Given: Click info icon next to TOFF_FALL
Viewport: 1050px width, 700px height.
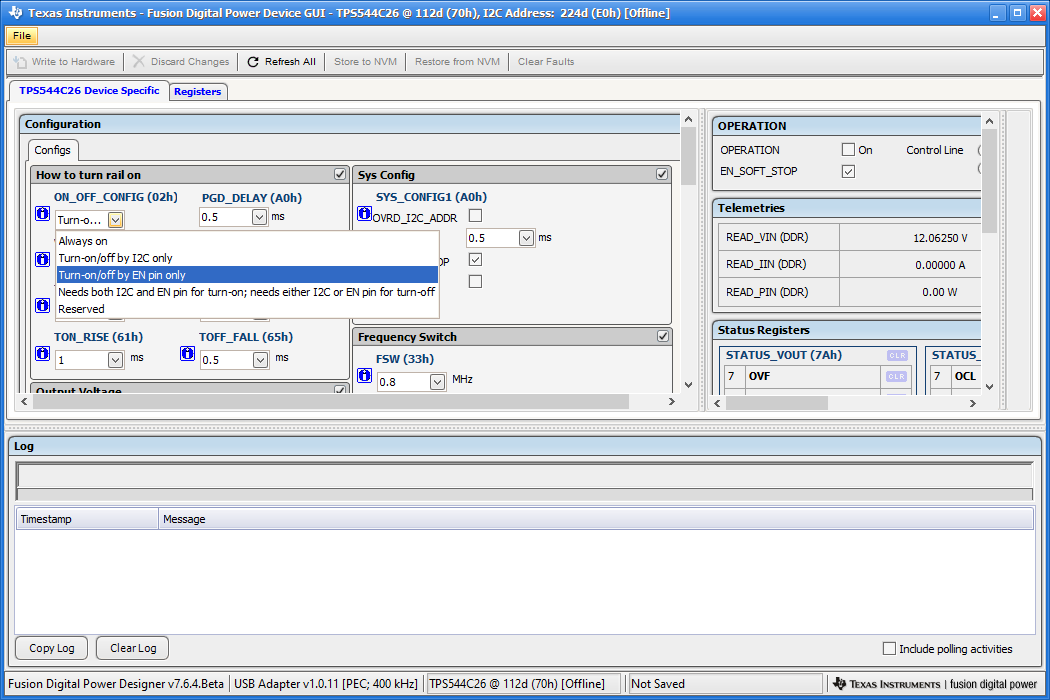Looking at the screenshot, I should (187, 354).
